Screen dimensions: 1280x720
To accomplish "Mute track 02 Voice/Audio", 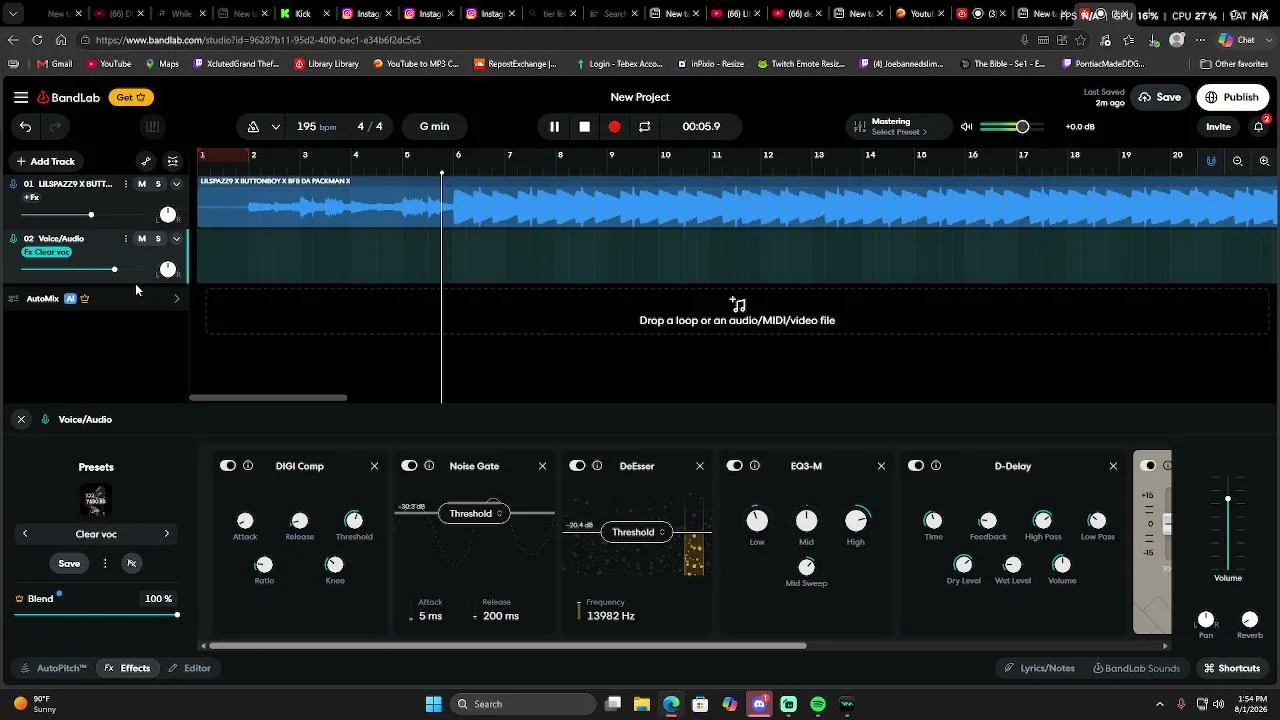I will [142, 239].
